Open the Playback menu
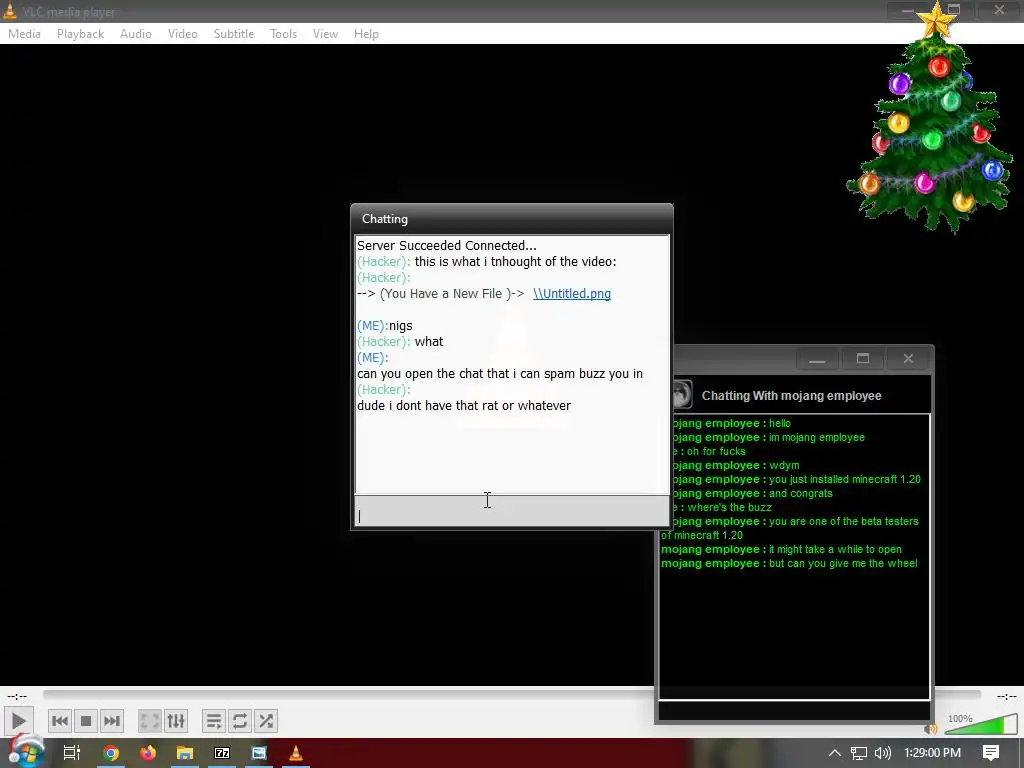Image resolution: width=1024 pixels, height=768 pixels. (80, 34)
